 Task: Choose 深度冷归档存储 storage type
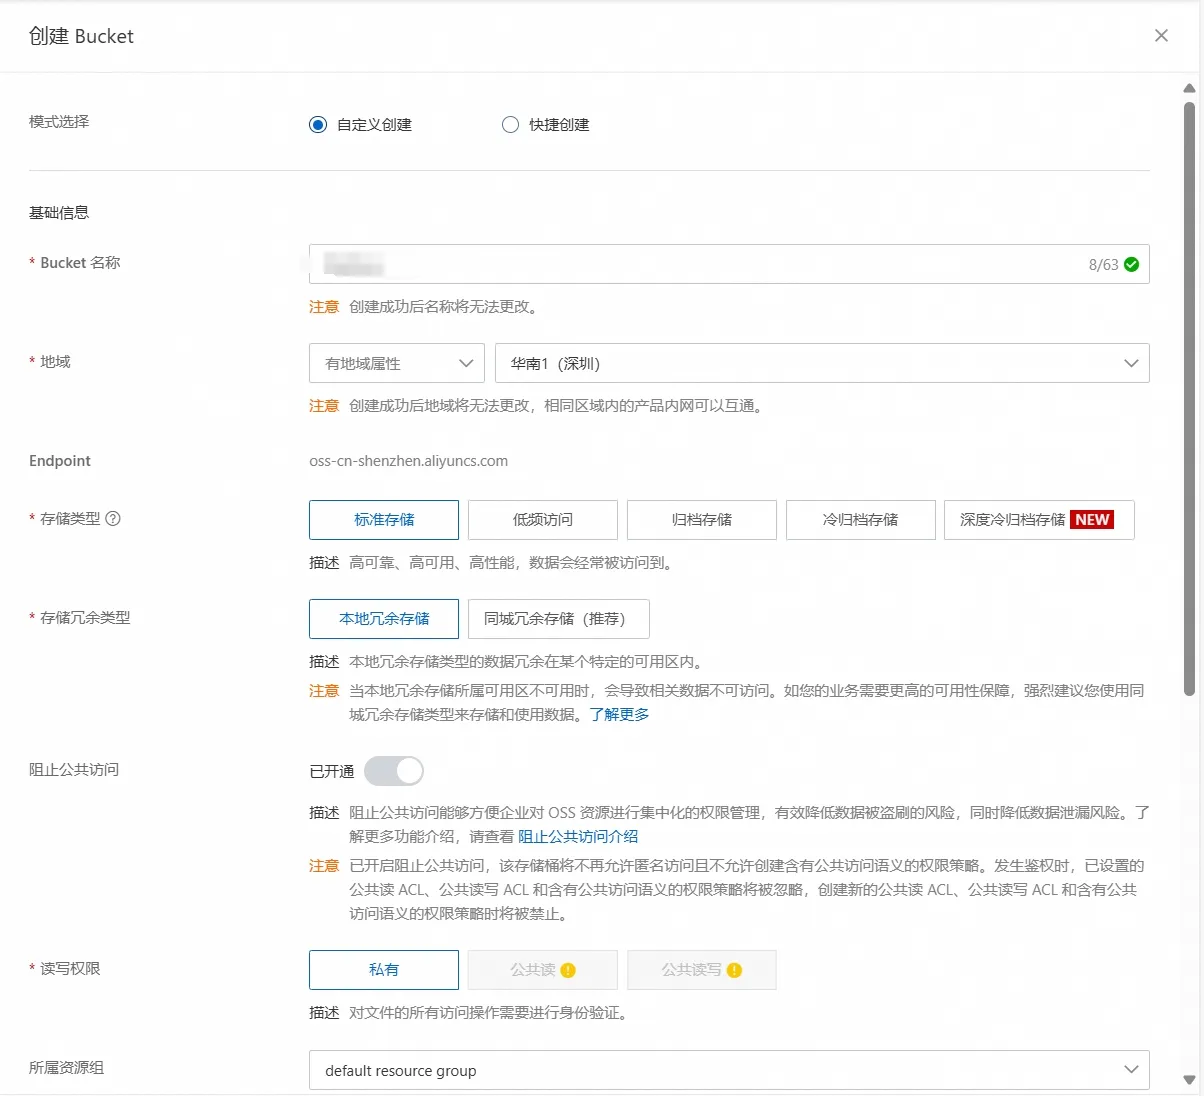(x=1039, y=520)
